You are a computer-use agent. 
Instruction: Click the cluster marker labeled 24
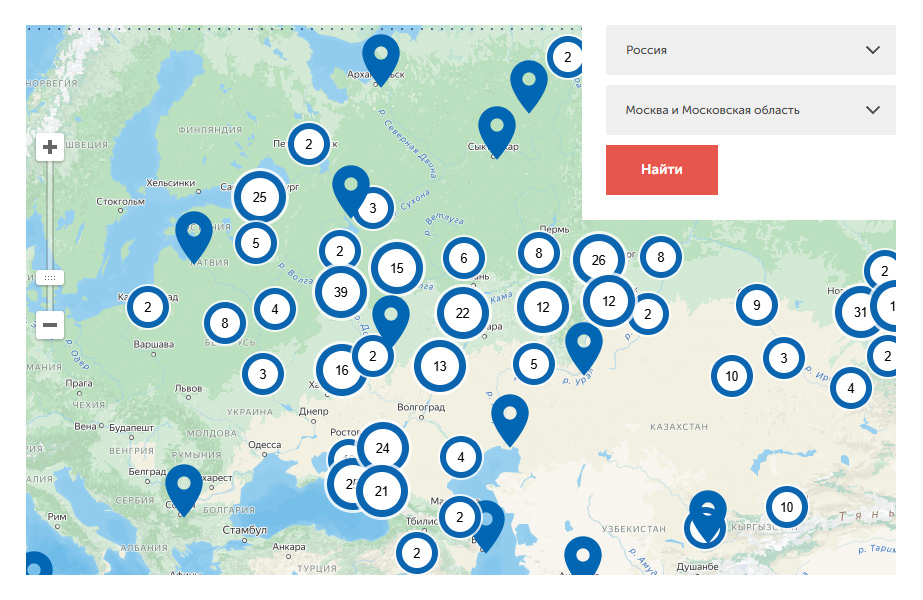click(382, 448)
